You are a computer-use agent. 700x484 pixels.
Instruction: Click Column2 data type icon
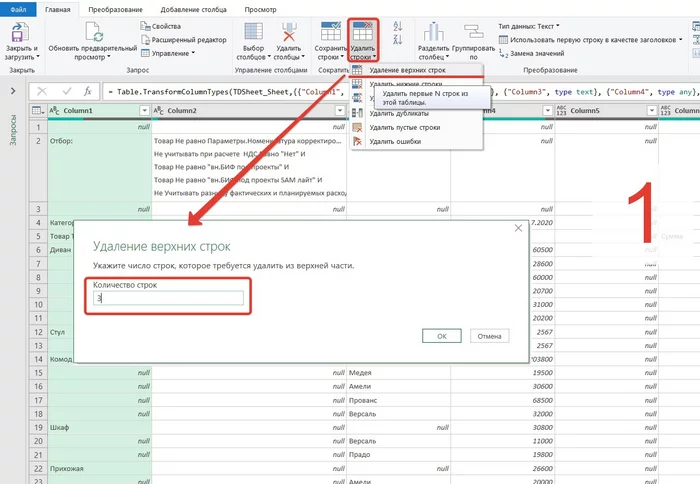[x=158, y=110]
